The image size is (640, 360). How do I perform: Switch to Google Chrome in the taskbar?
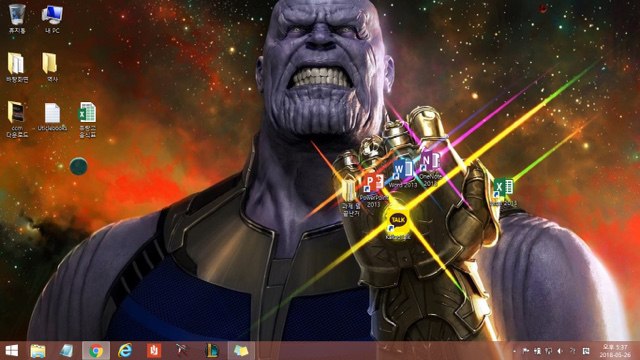(x=96, y=351)
